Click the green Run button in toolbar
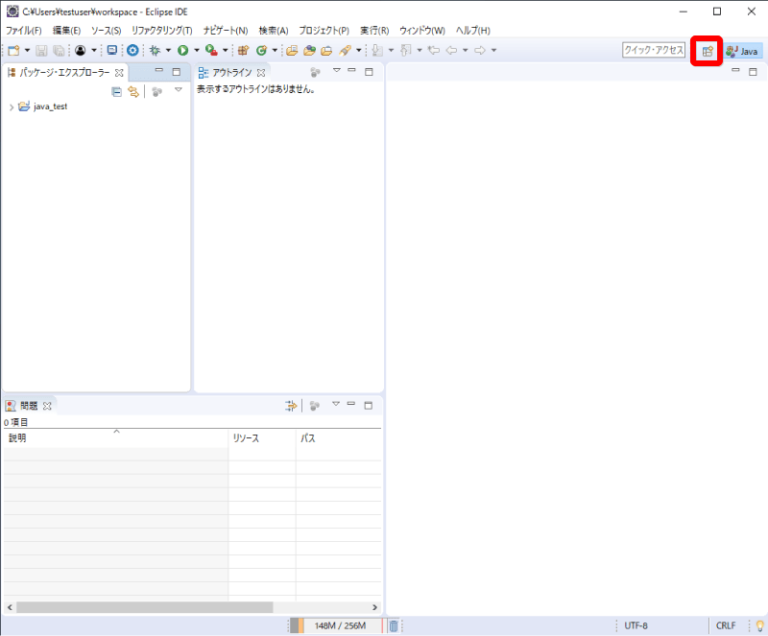 (x=183, y=50)
